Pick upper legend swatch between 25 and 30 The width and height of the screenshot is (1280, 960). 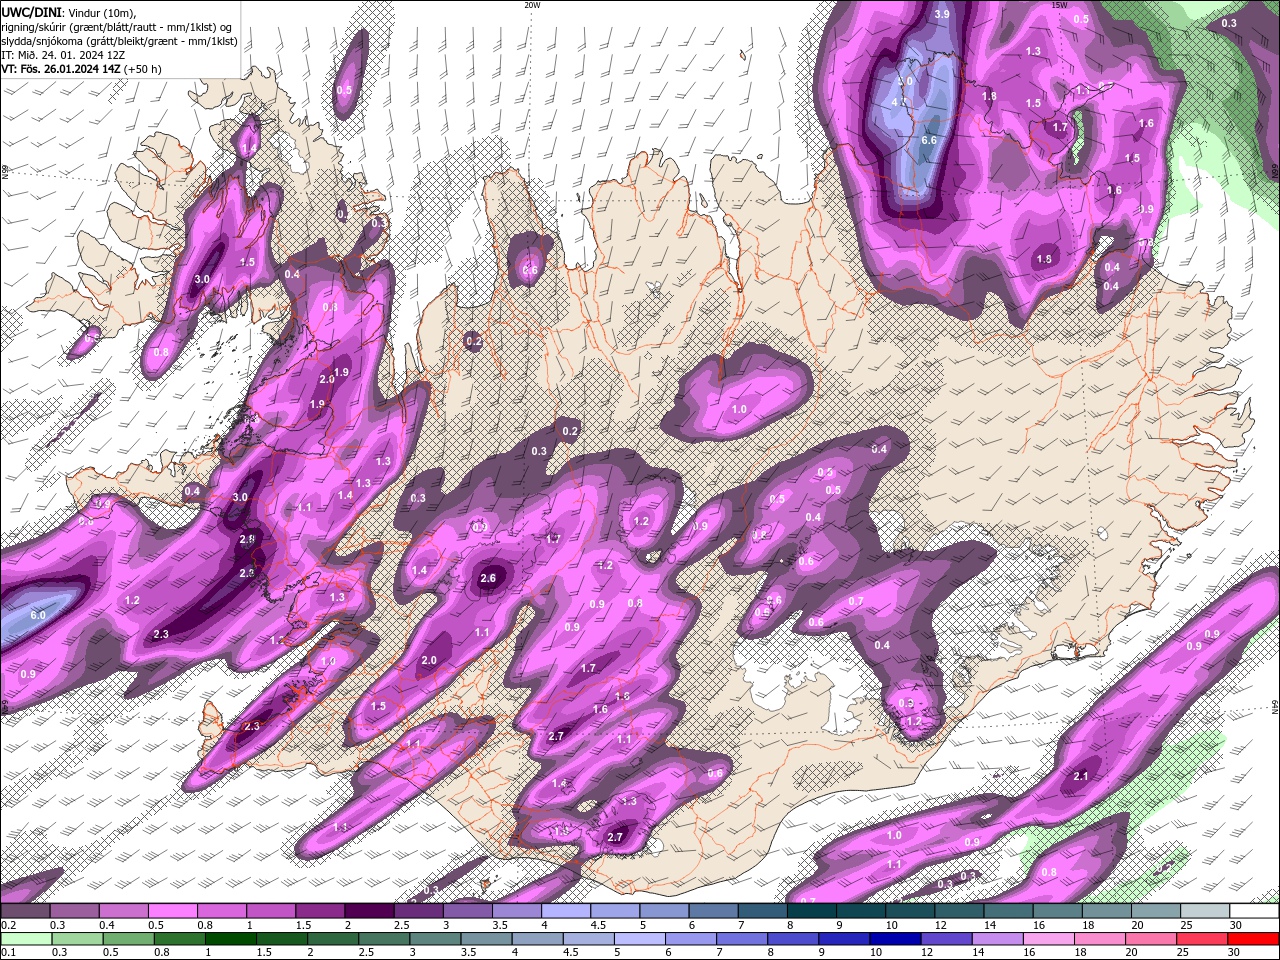[1205, 911]
